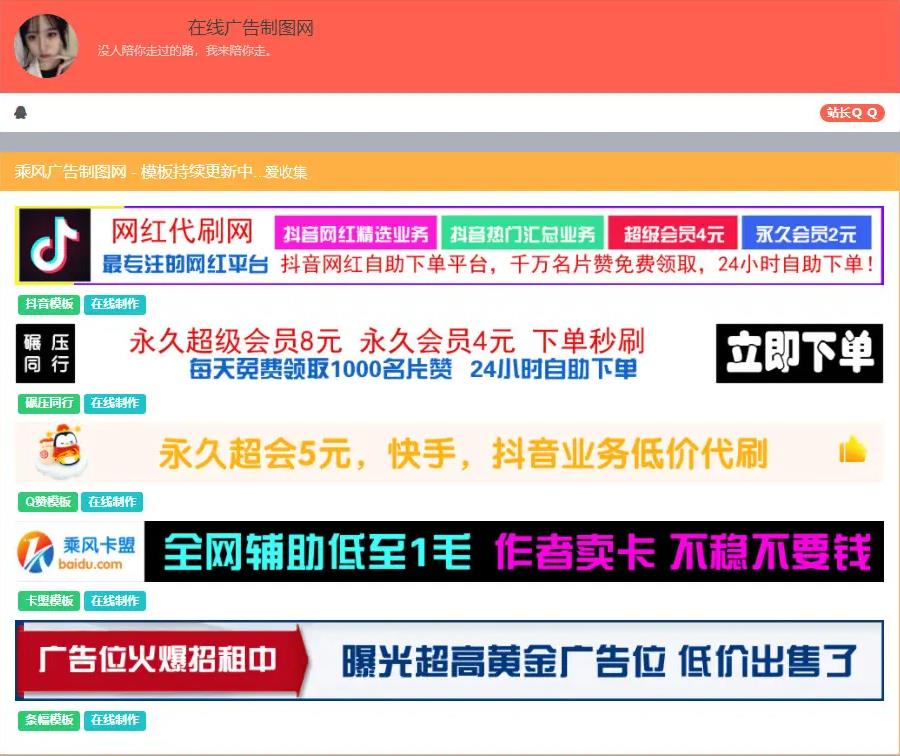Open the 永久超会5元 orange banner text
Viewport: 900px width, 756px height.
pos(463,453)
